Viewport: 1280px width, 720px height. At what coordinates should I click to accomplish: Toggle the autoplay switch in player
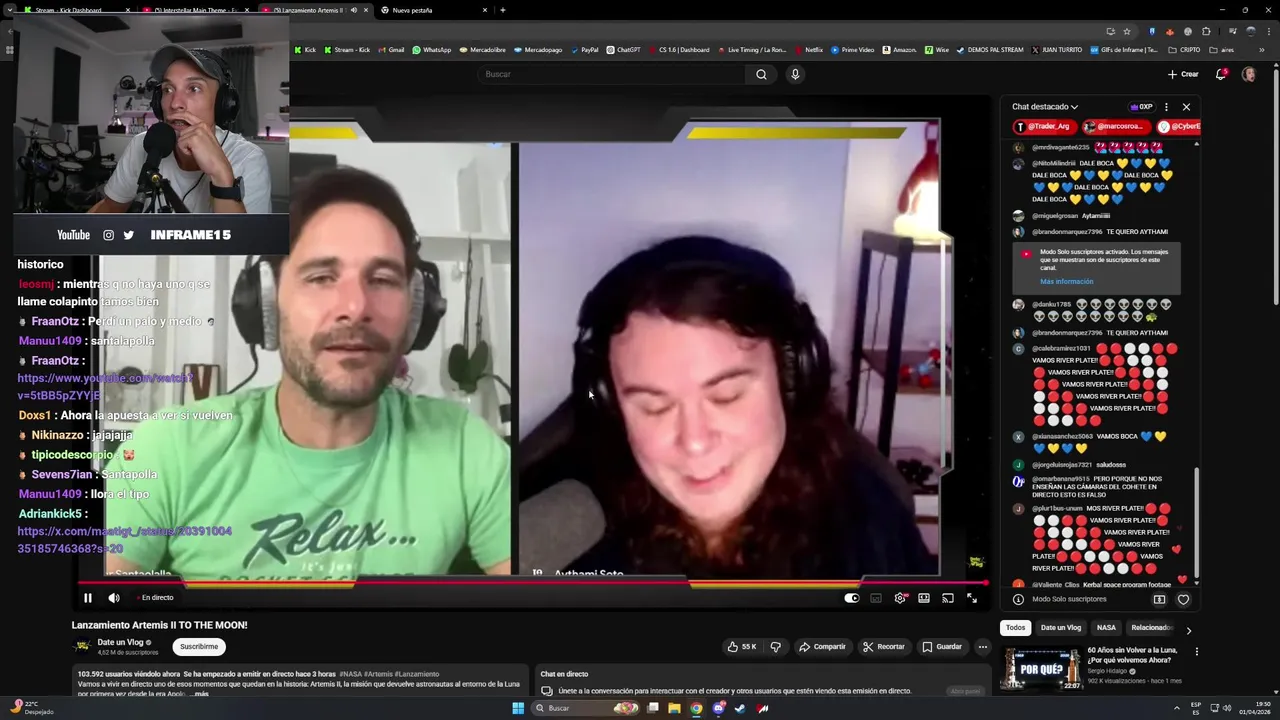click(851, 598)
